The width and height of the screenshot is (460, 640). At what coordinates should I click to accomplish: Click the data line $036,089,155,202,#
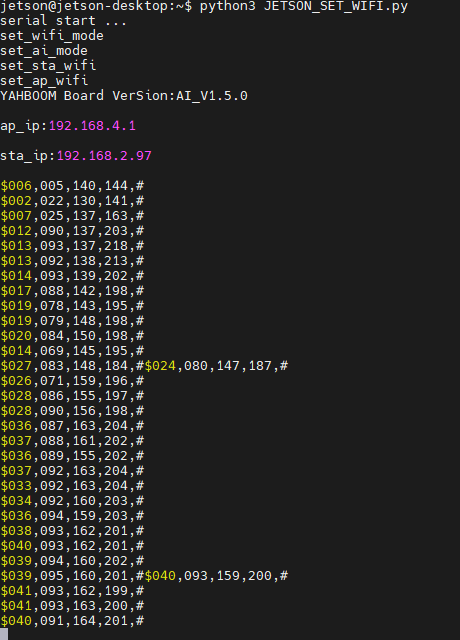pos(72,456)
